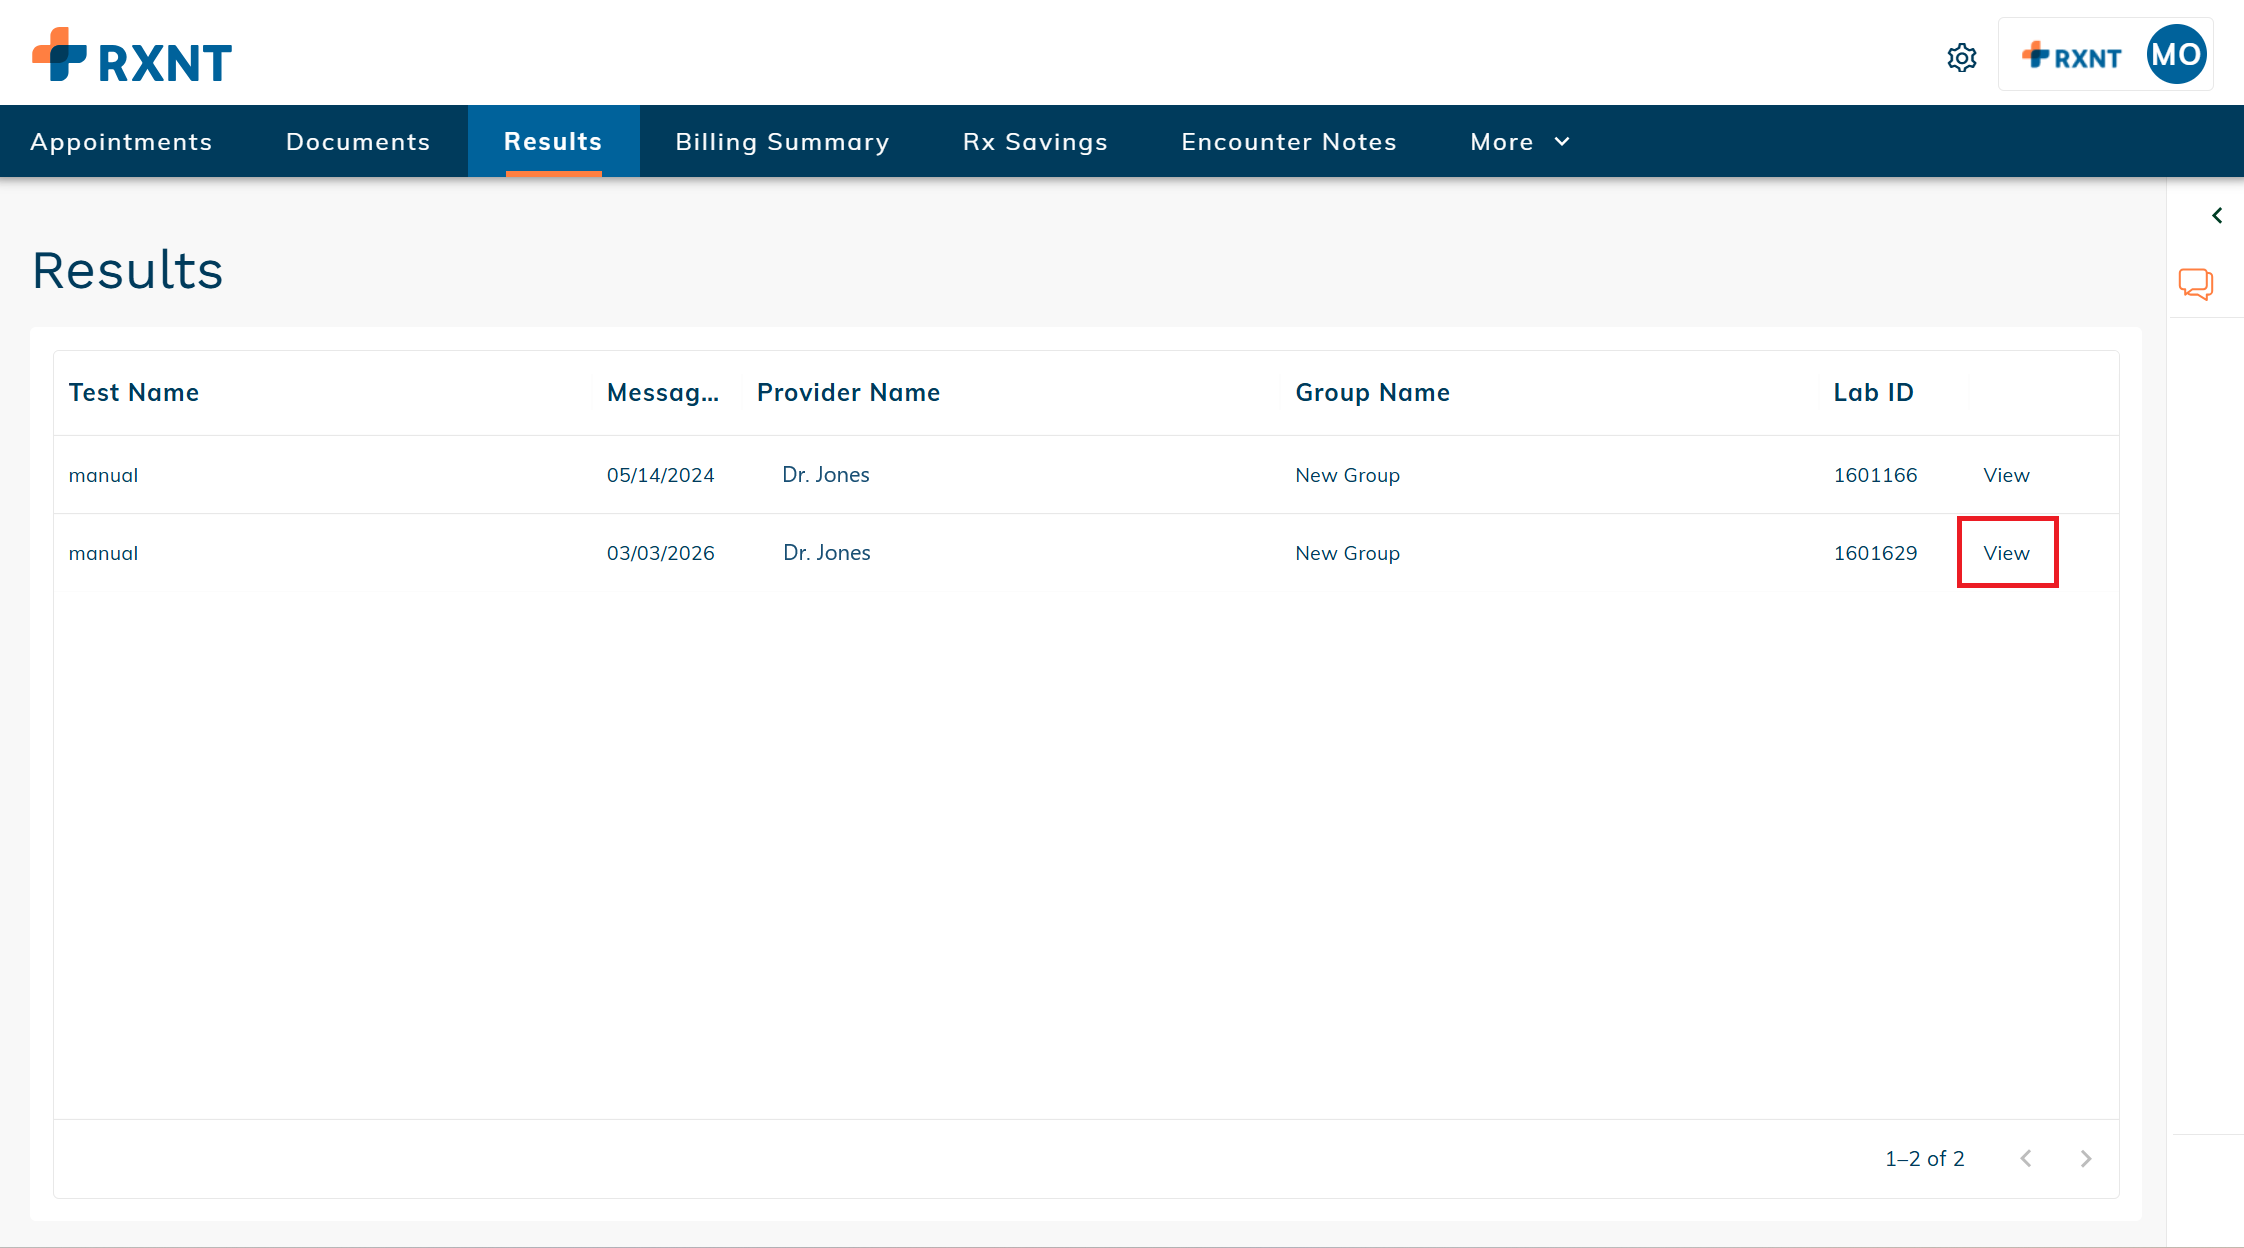This screenshot has width=2244, height=1248.
Task: View the lab result 1601166
Action: pyautogui.click(x=2006, y=475)
